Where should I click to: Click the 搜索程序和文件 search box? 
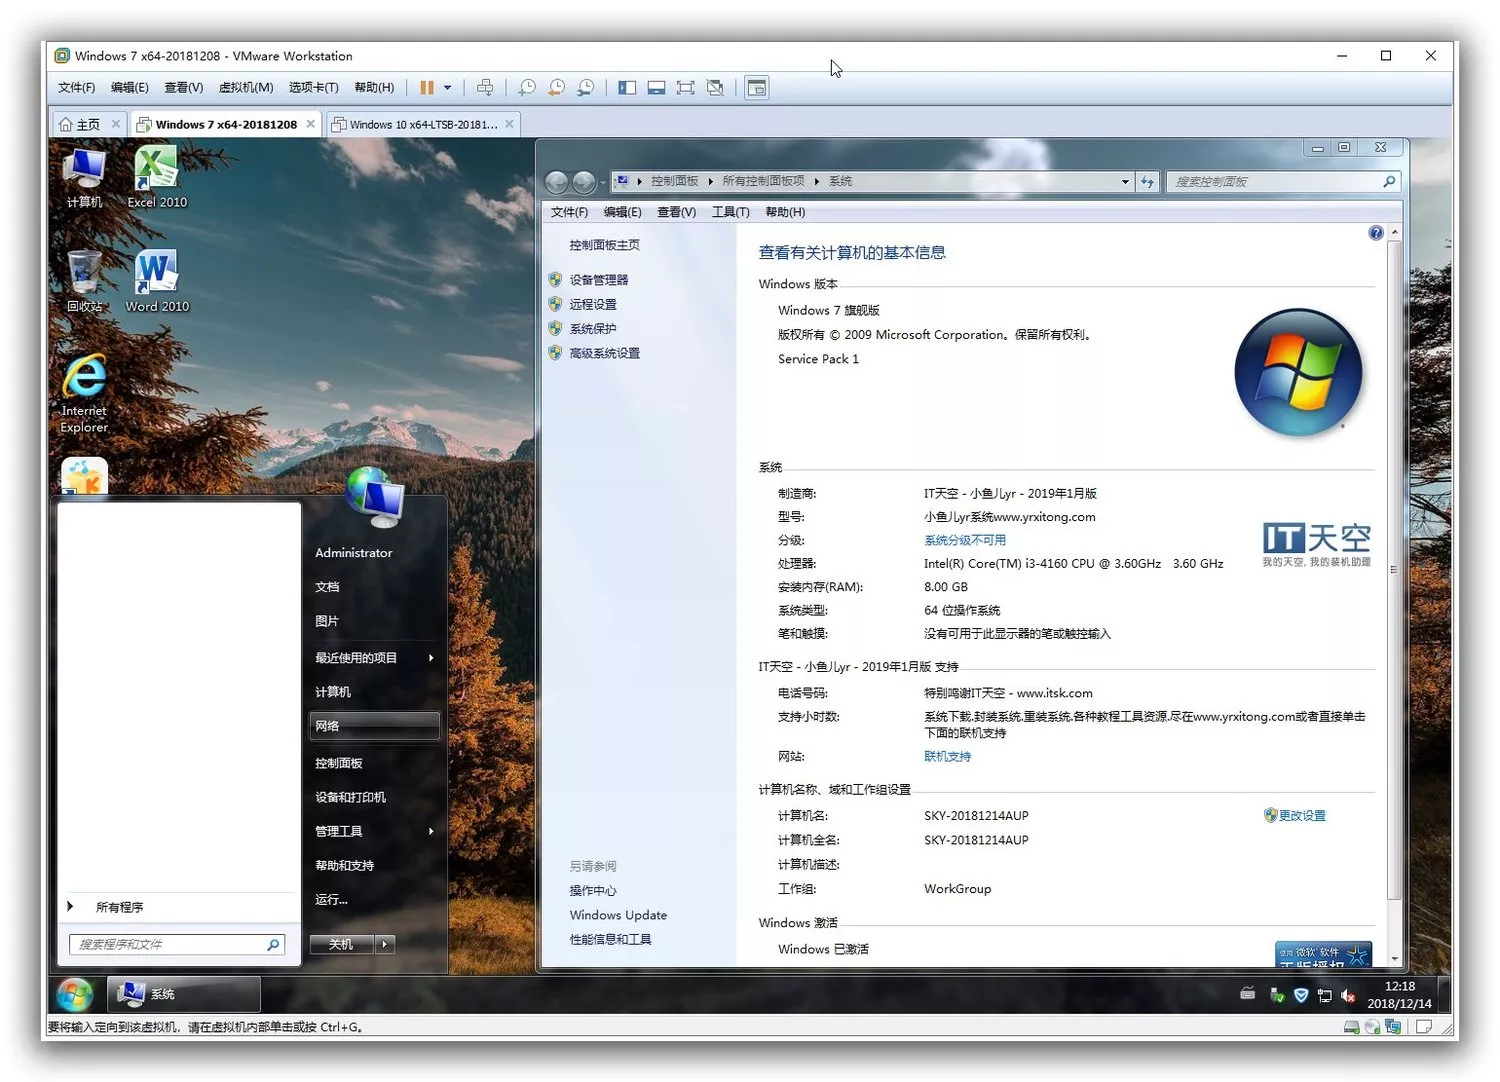coord(177,944)
